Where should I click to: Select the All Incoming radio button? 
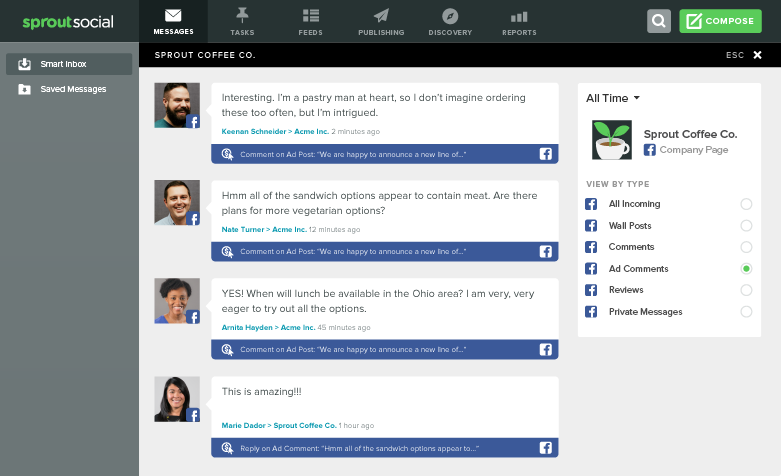point(746,204)
